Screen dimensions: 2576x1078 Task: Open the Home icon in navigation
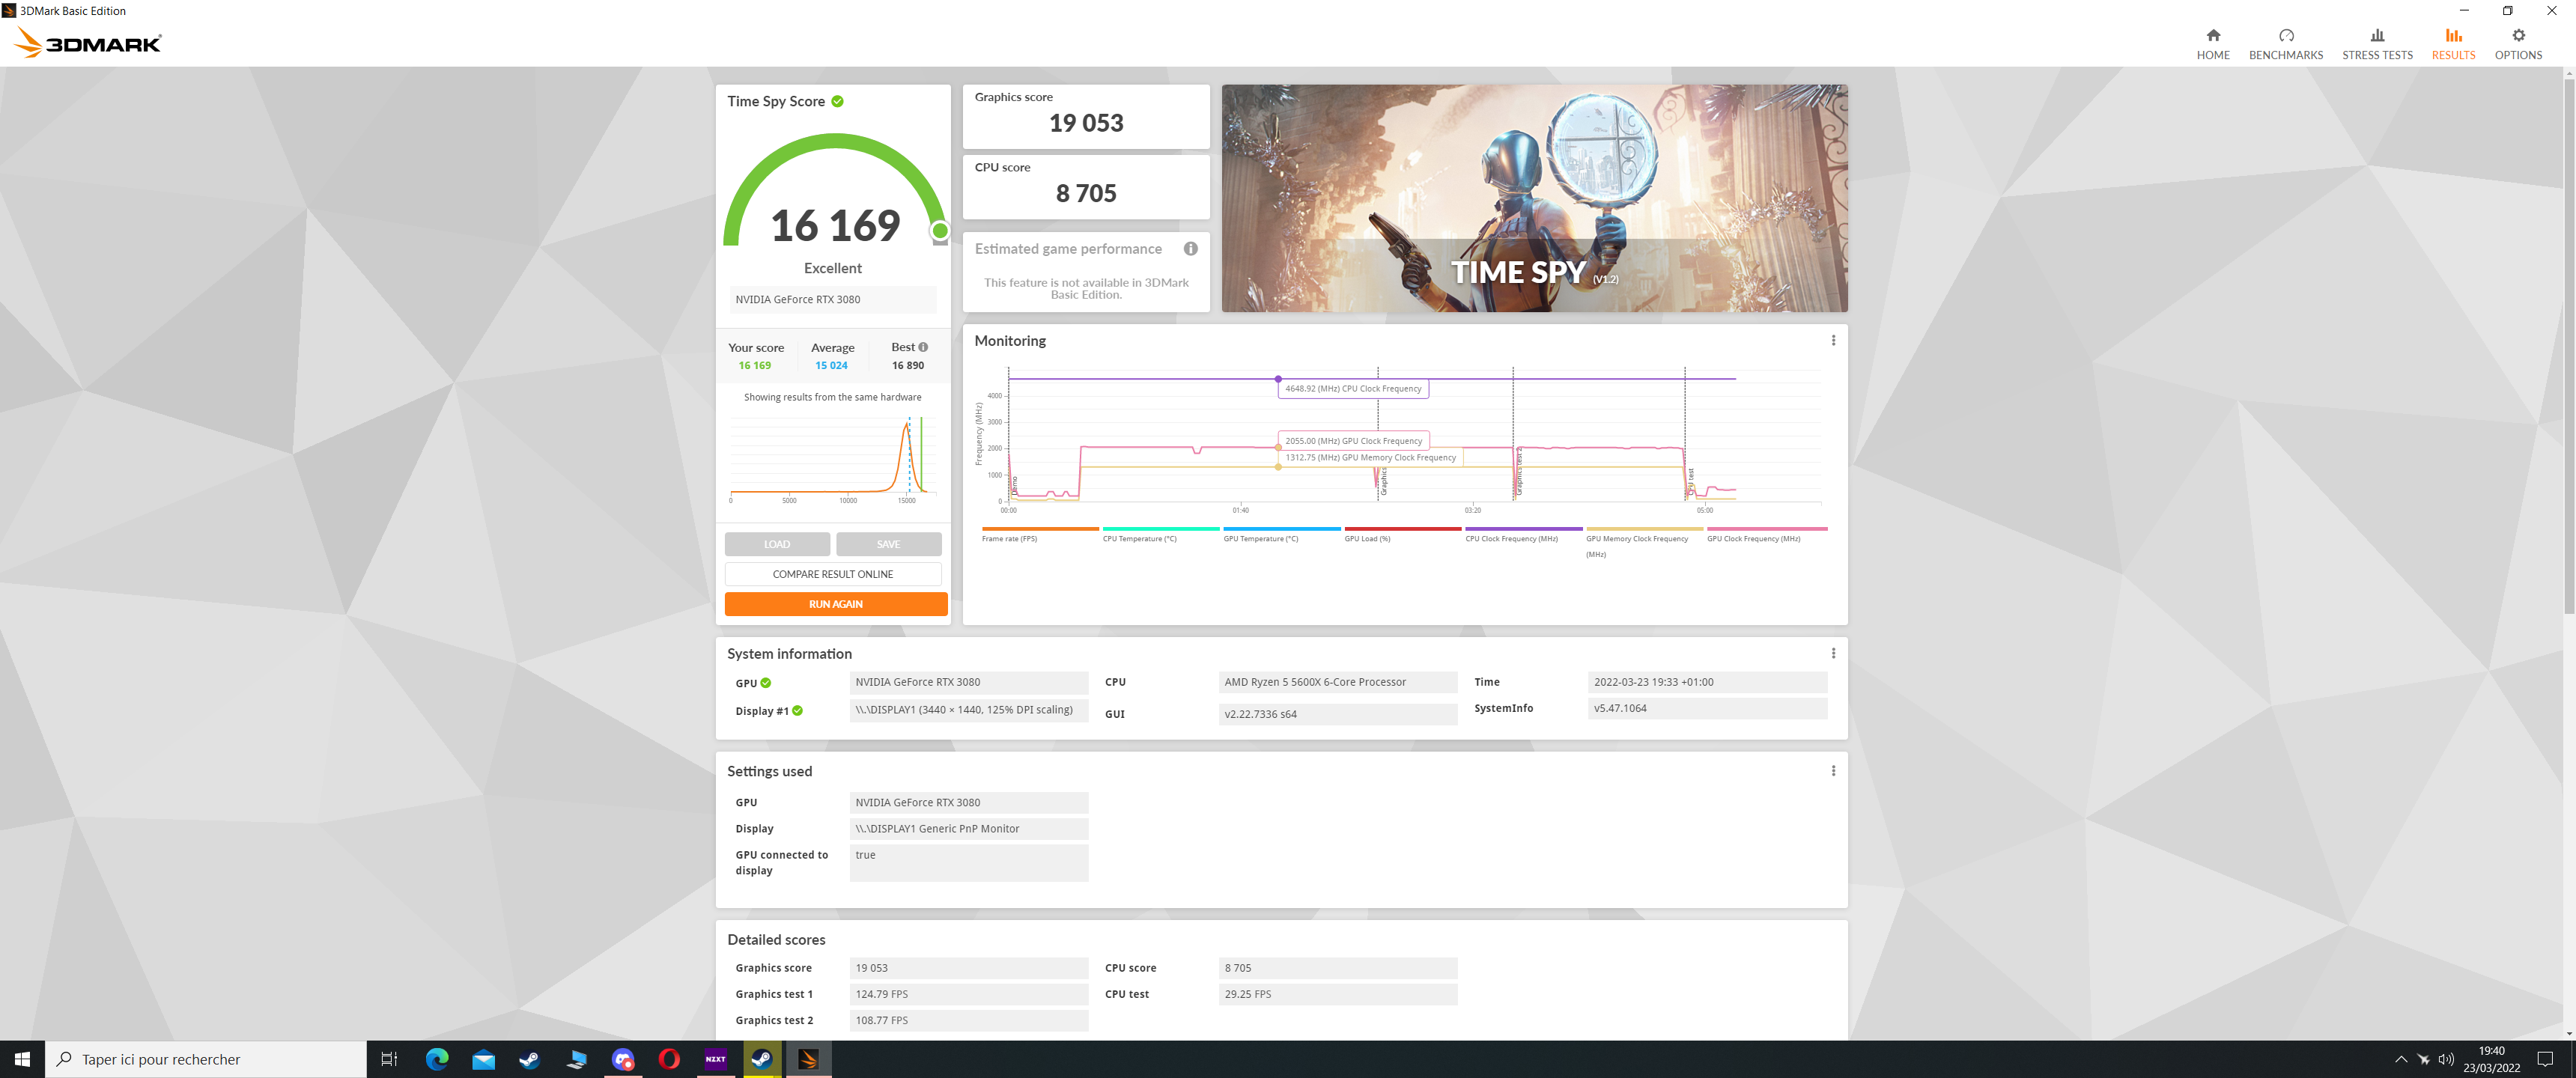tap(2212, 36)
